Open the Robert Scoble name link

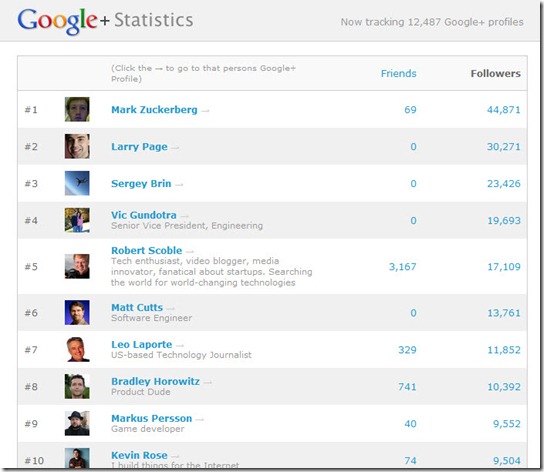coord(146,250)
